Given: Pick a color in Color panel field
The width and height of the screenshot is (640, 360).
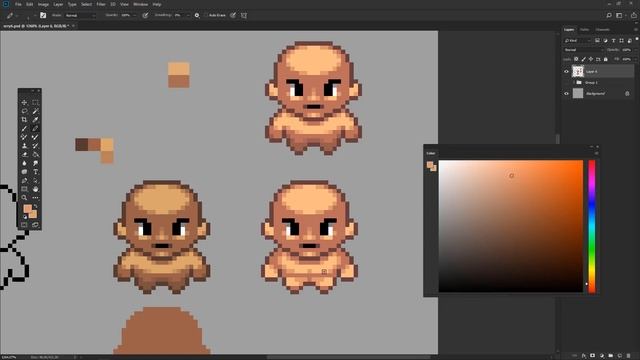Looking at the screenshot, I should (511, 226).
